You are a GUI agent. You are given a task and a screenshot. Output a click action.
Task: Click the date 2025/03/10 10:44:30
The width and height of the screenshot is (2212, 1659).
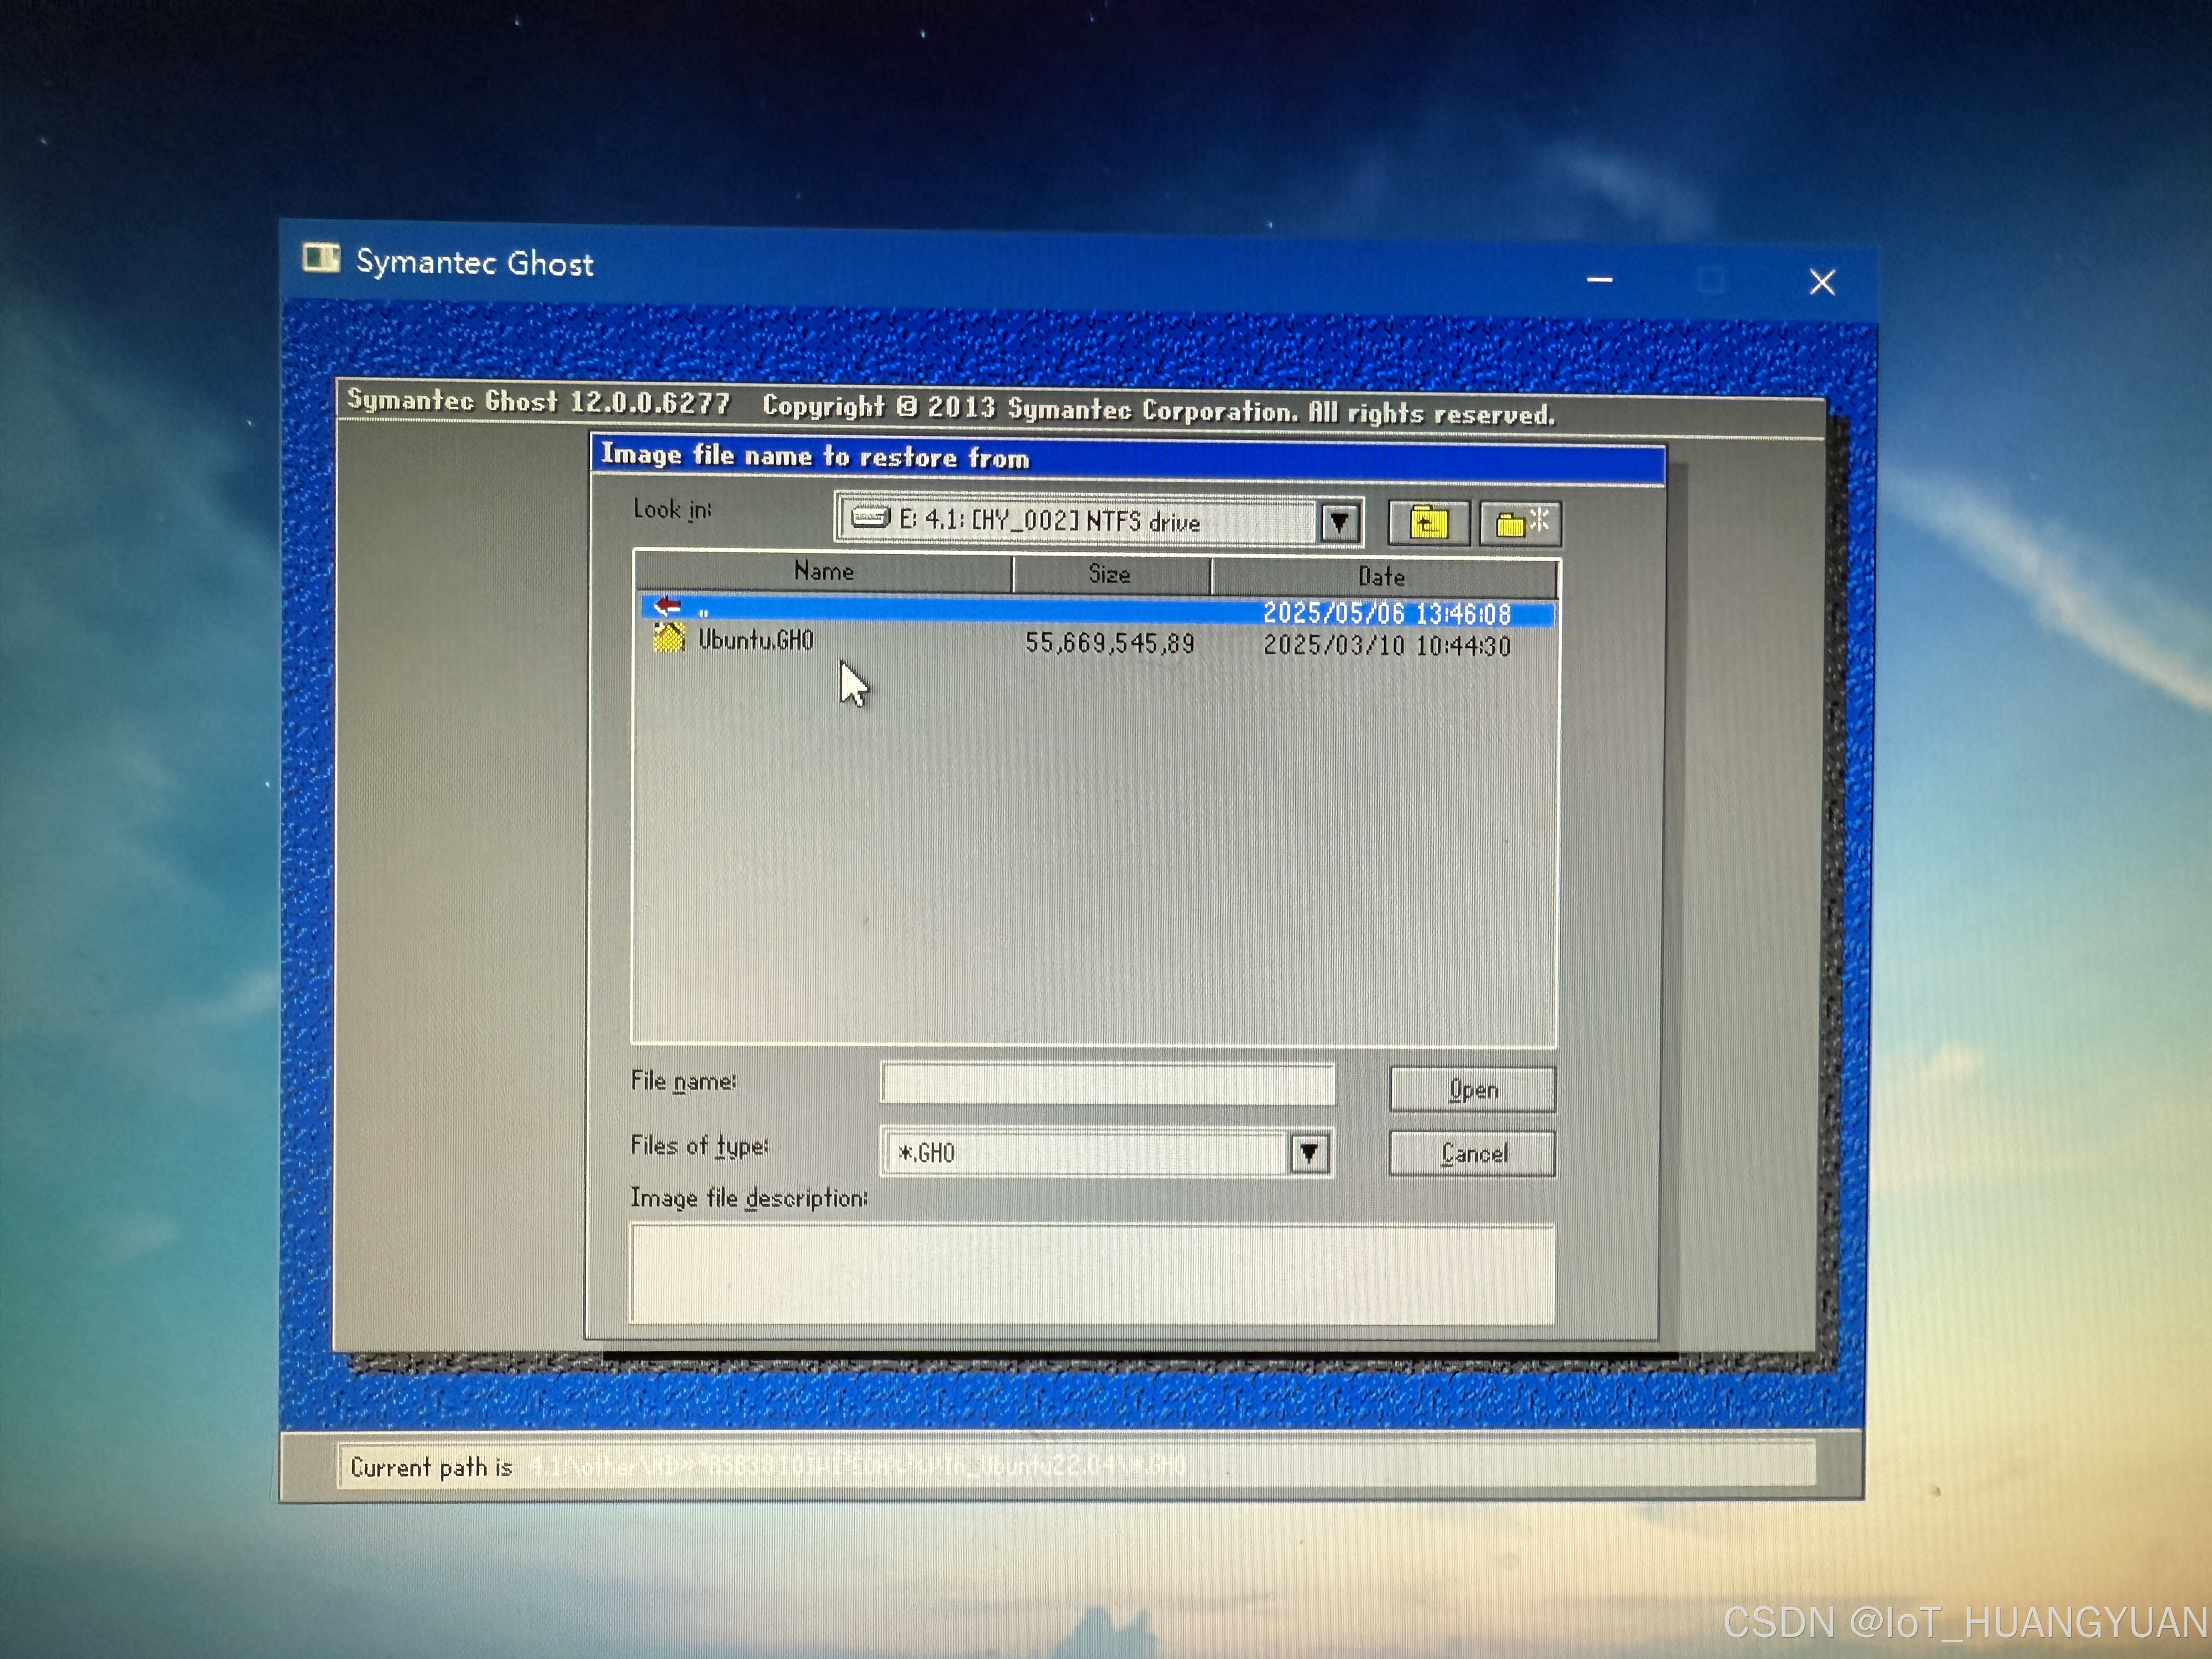click(1387, 645)
